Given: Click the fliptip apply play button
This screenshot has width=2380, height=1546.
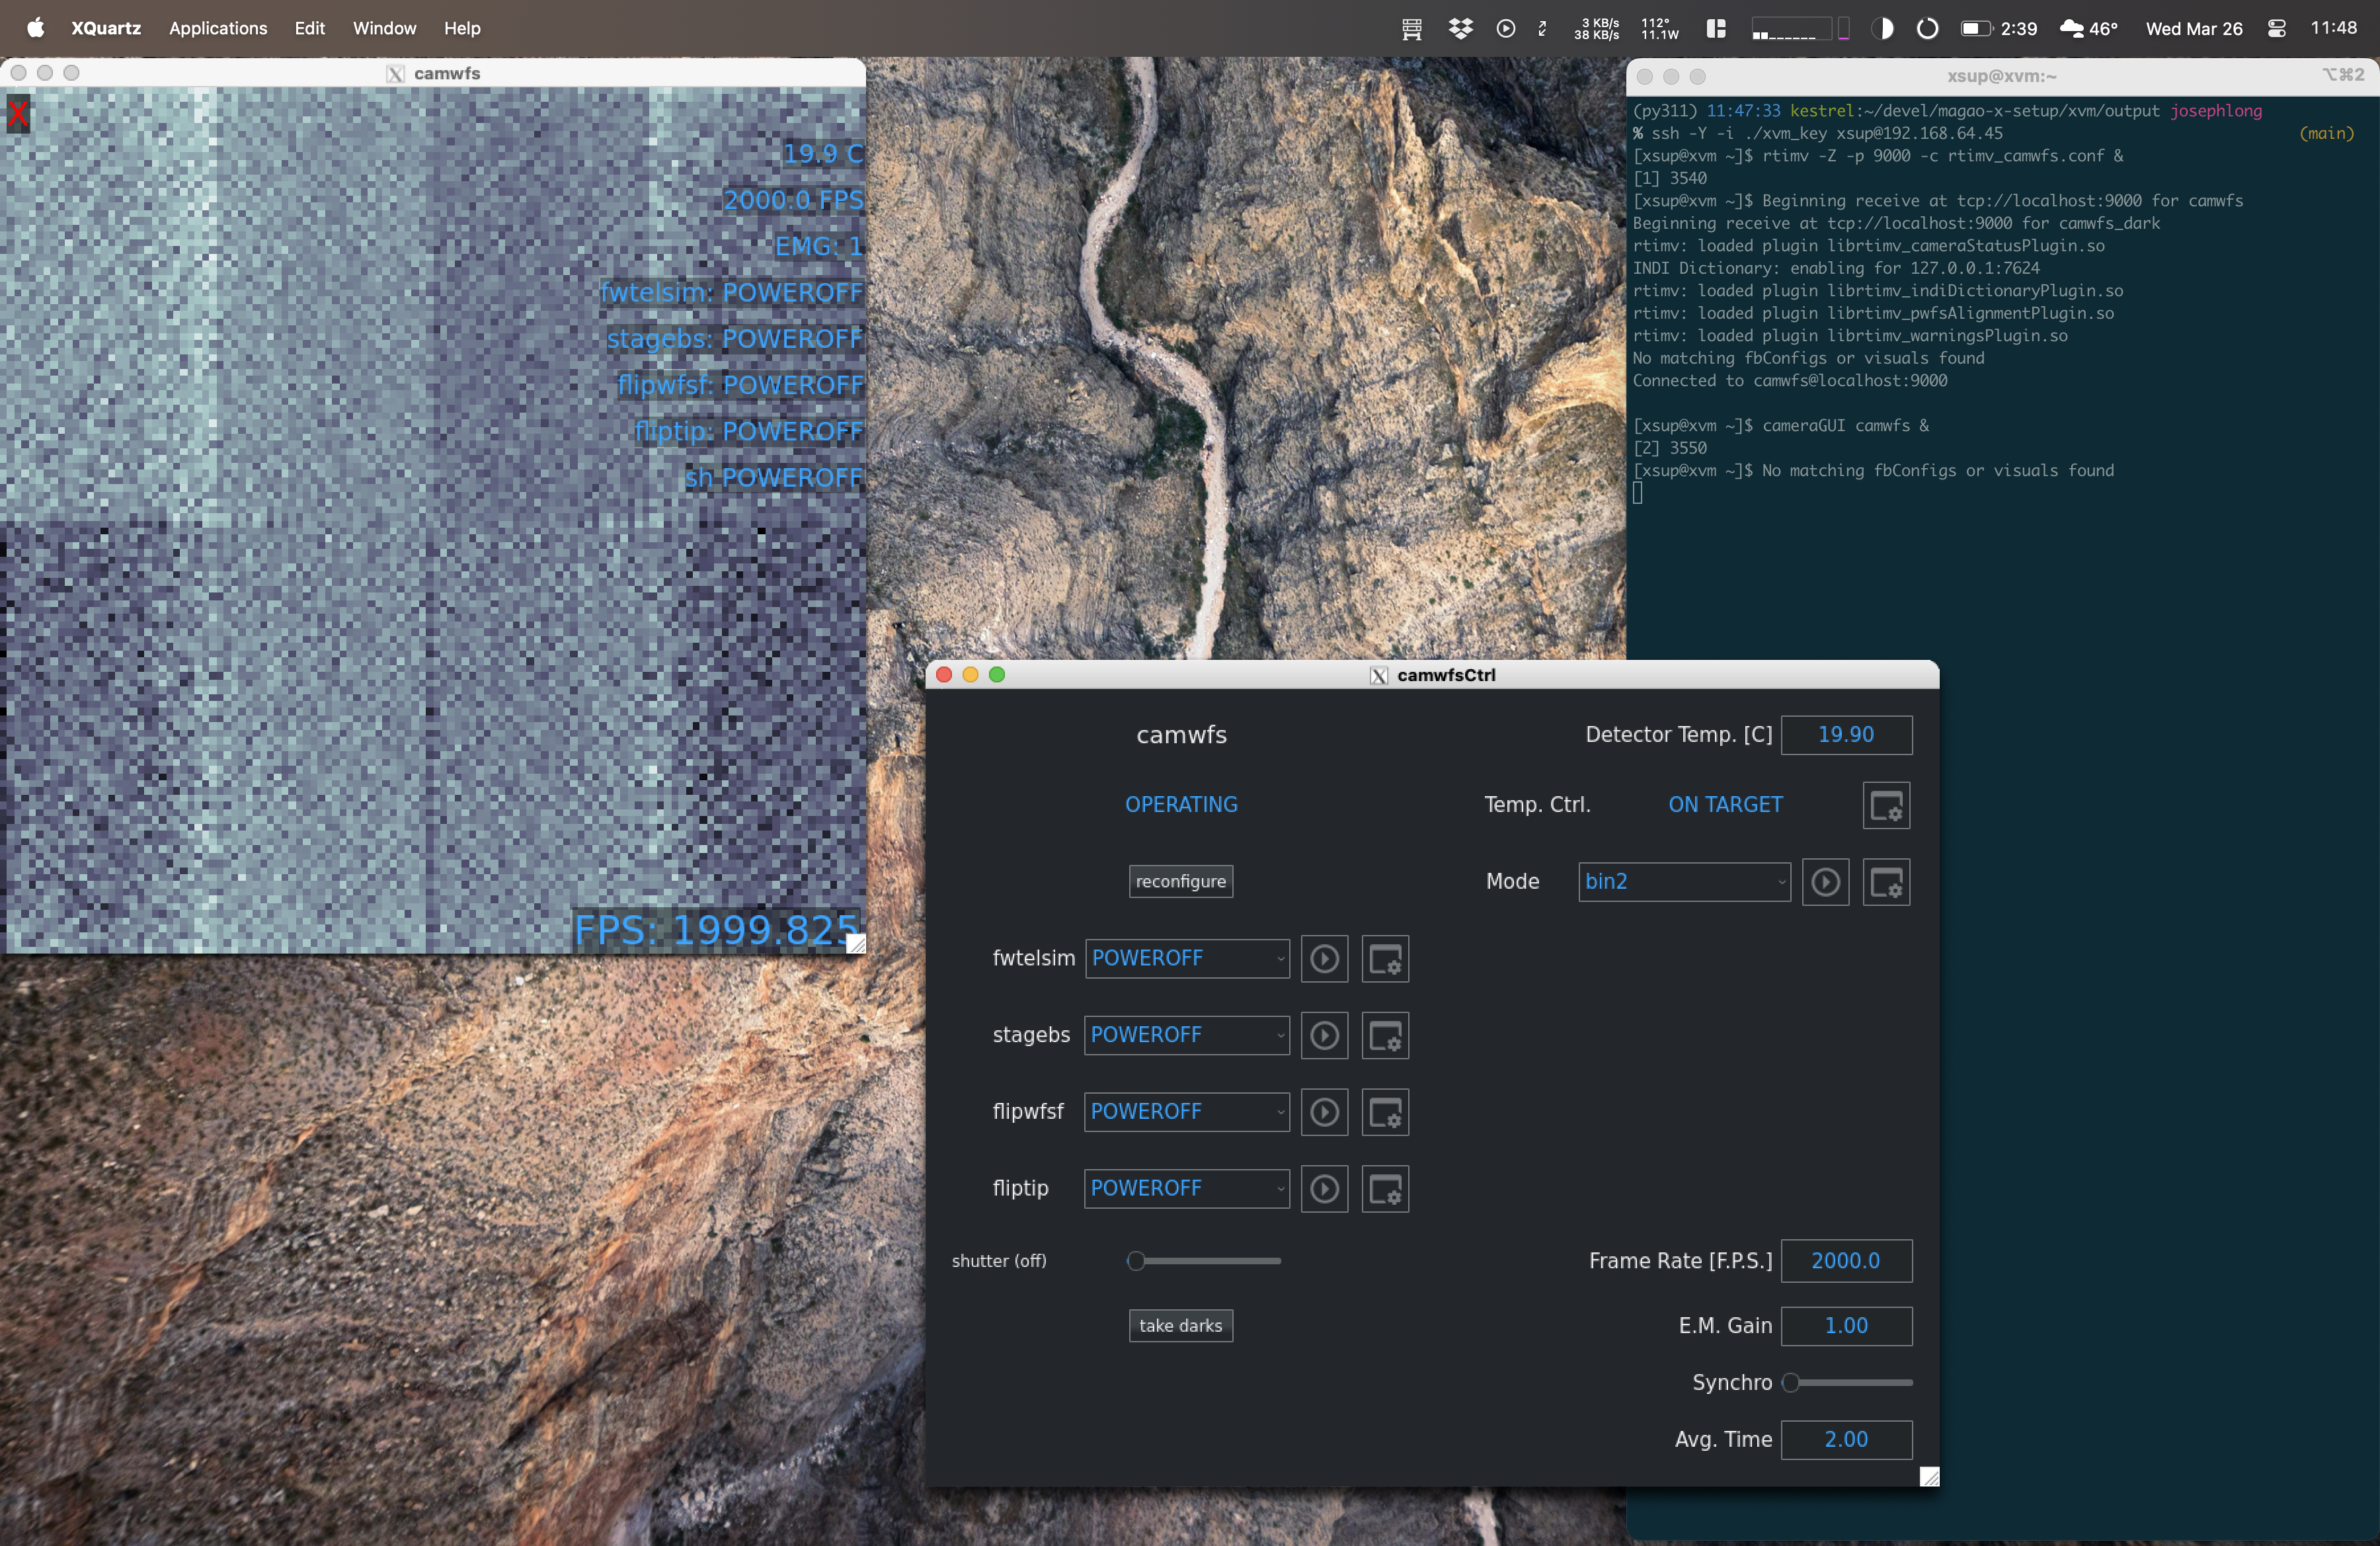Looking at the screenshot, I should point(1324,1189).
